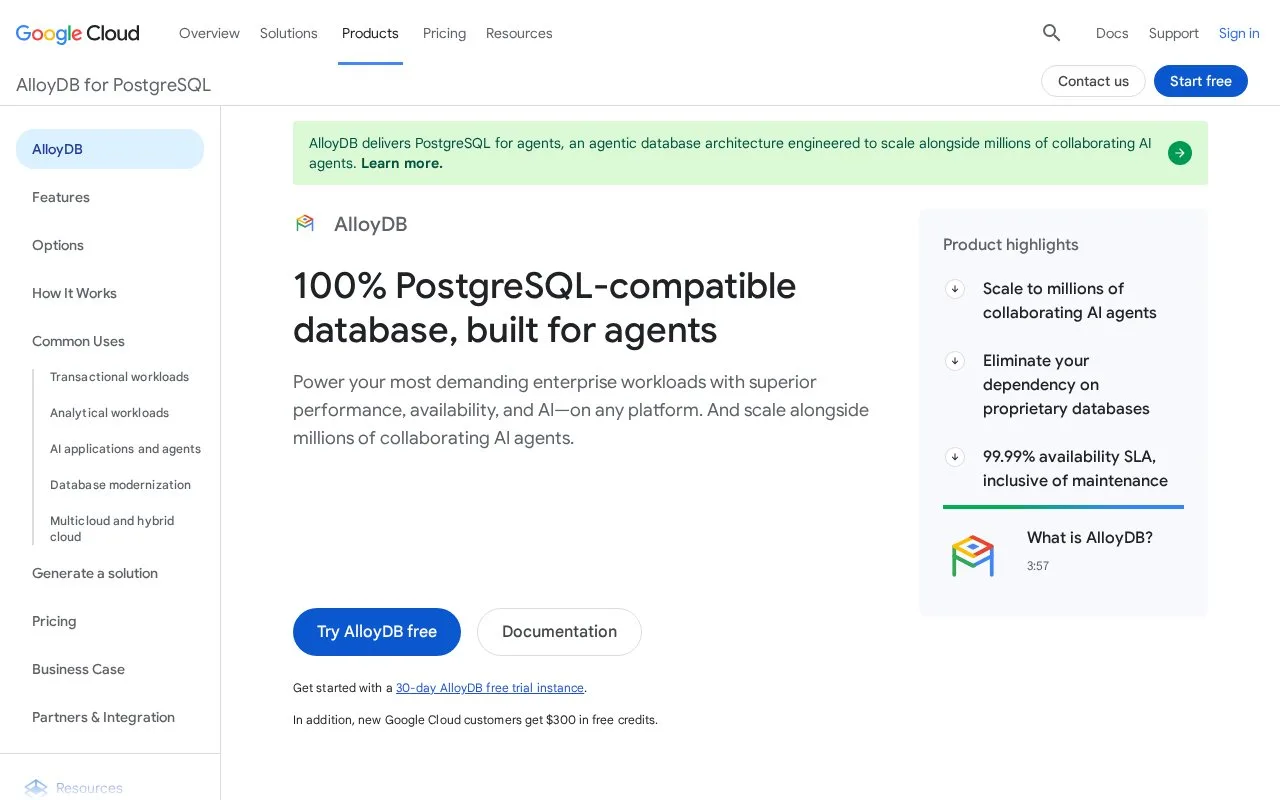Image resolution: width=1280 pixels, height=800 pixels.
Task: Click Sign in
Action: tap(1239, 33)
